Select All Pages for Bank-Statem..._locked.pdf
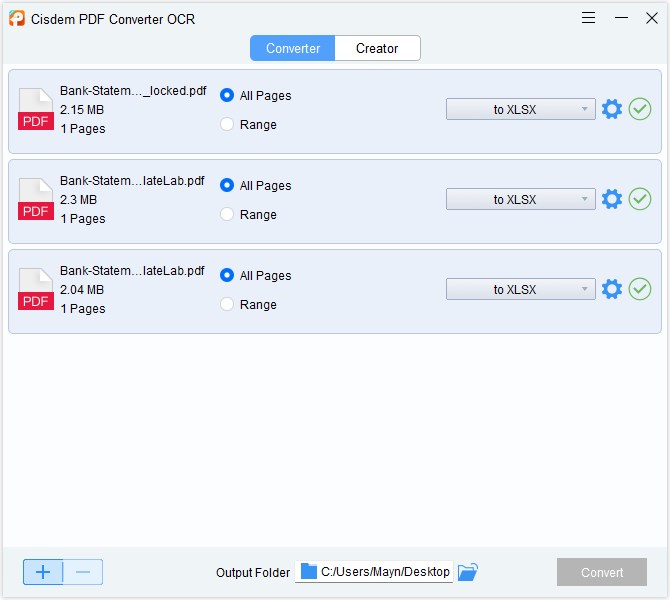This screenshot has width=670, height=600. point(256,95)
